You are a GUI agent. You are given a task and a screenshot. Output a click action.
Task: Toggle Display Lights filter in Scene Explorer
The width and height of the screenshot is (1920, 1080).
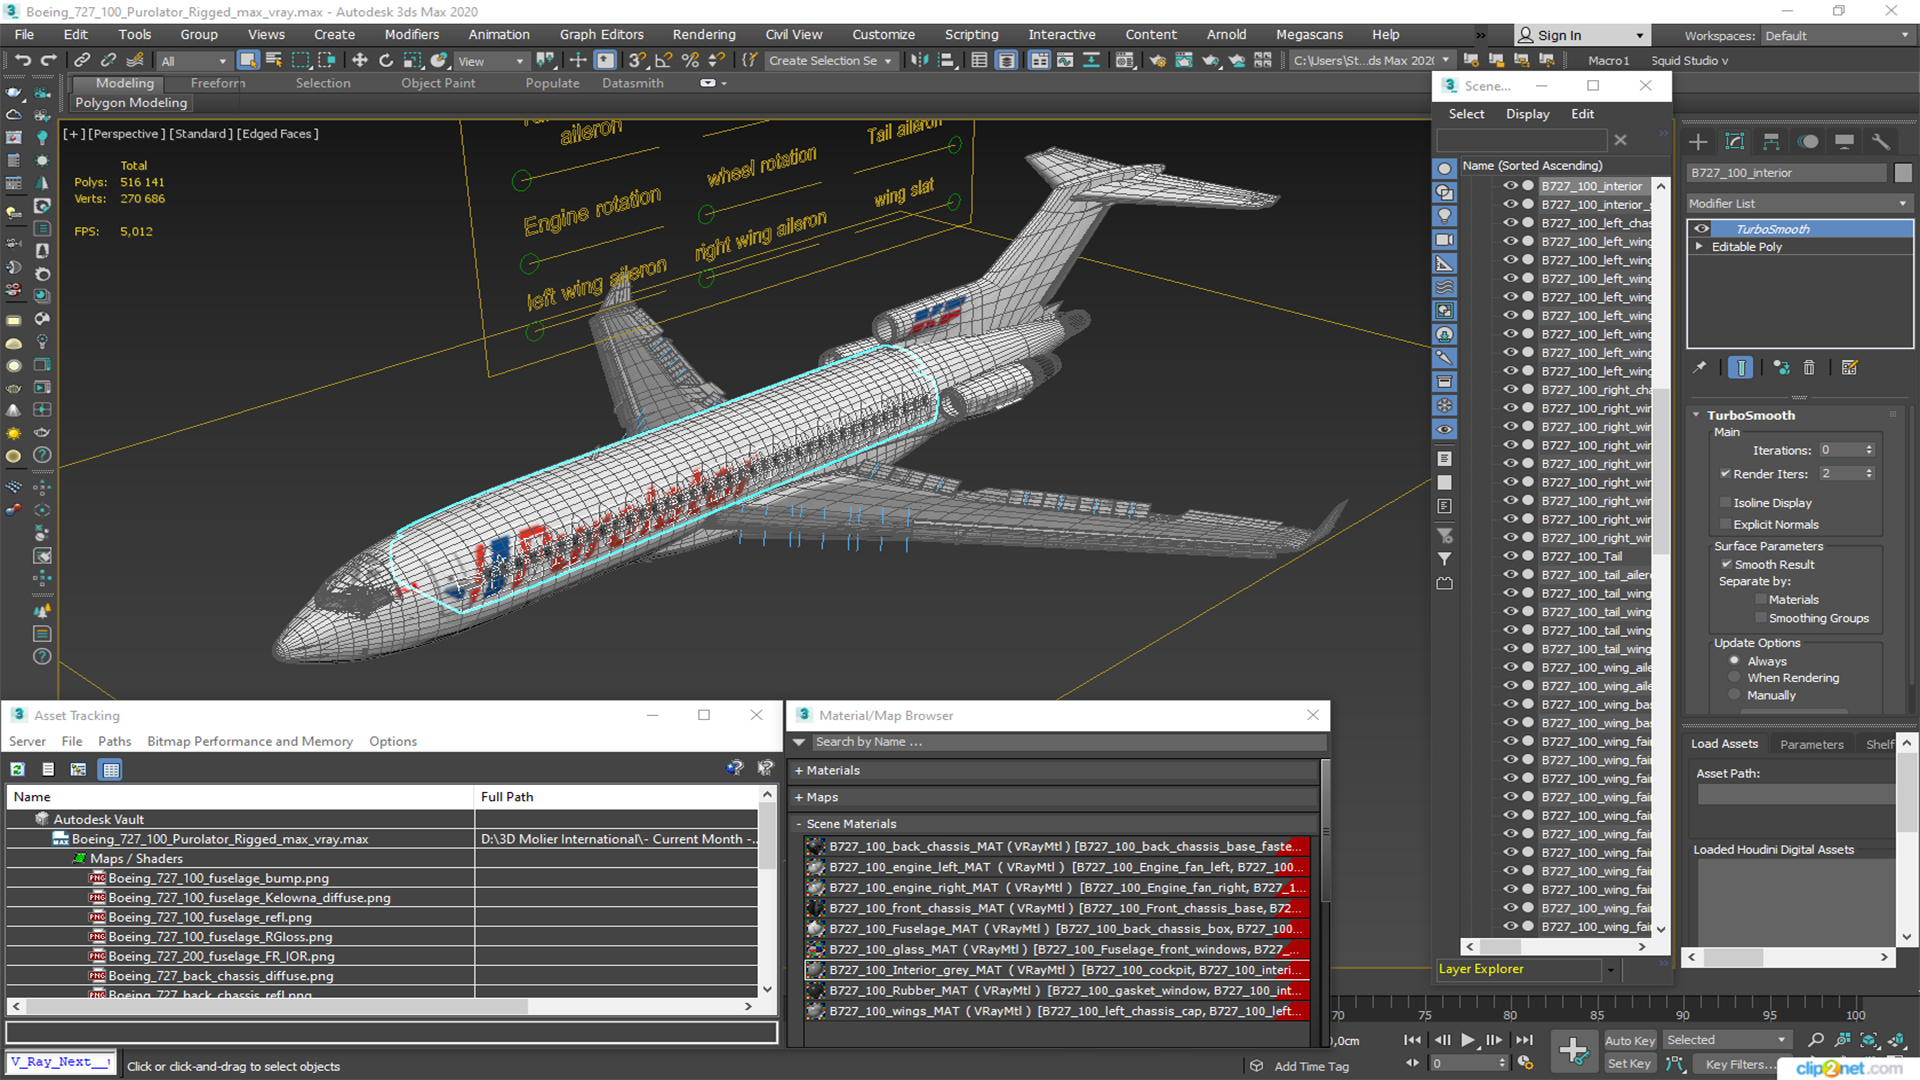(x=1445, y=216)
